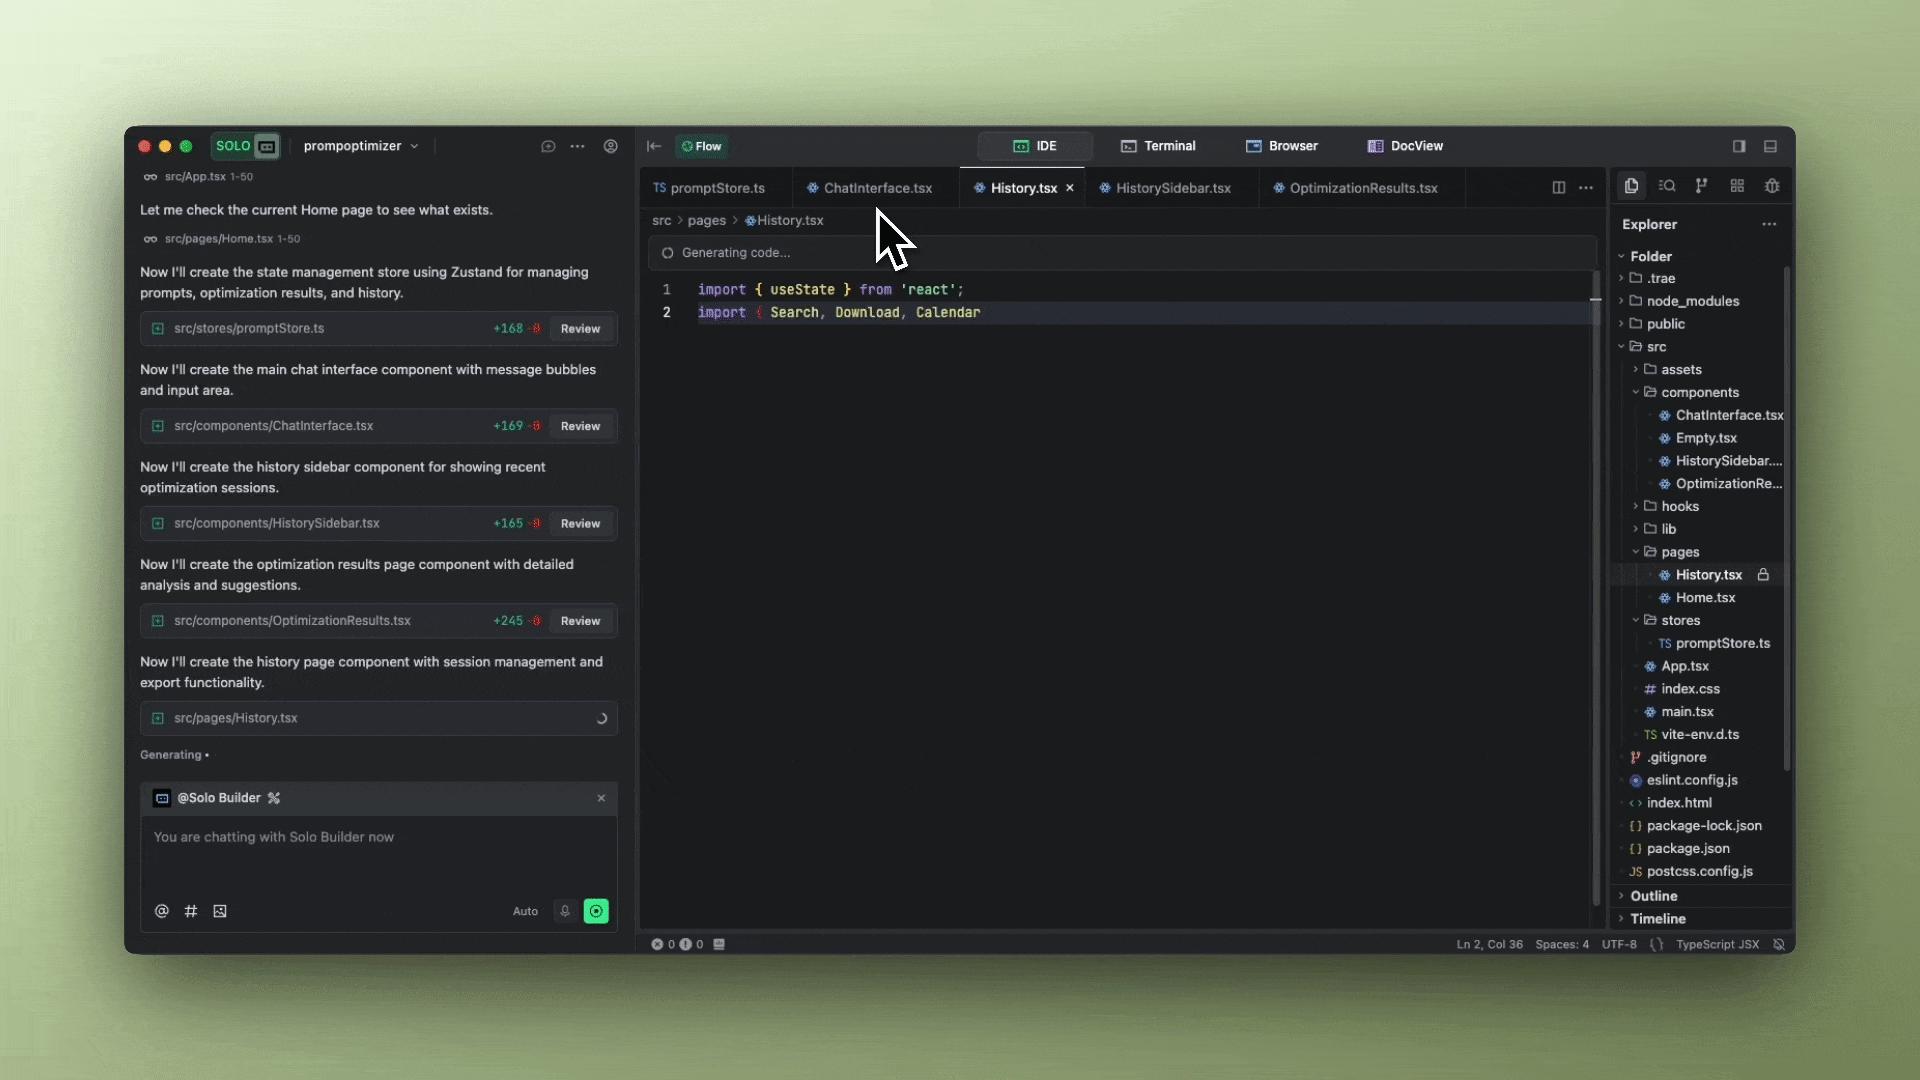Select the Explorer files icon
The height and width of the screenshot is (1080, 1920).
click(x=1631, y=186)
